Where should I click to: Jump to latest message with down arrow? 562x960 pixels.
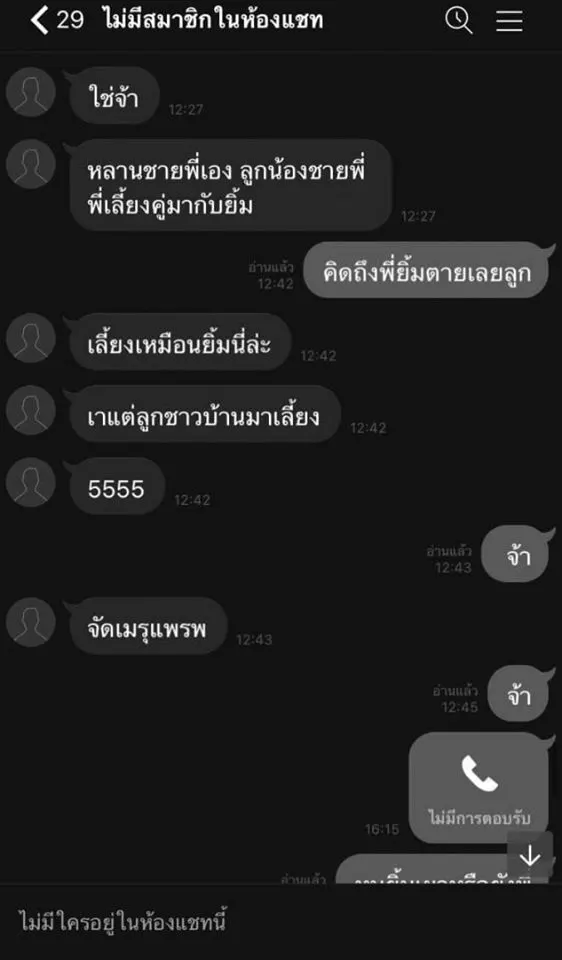[530, 857]
